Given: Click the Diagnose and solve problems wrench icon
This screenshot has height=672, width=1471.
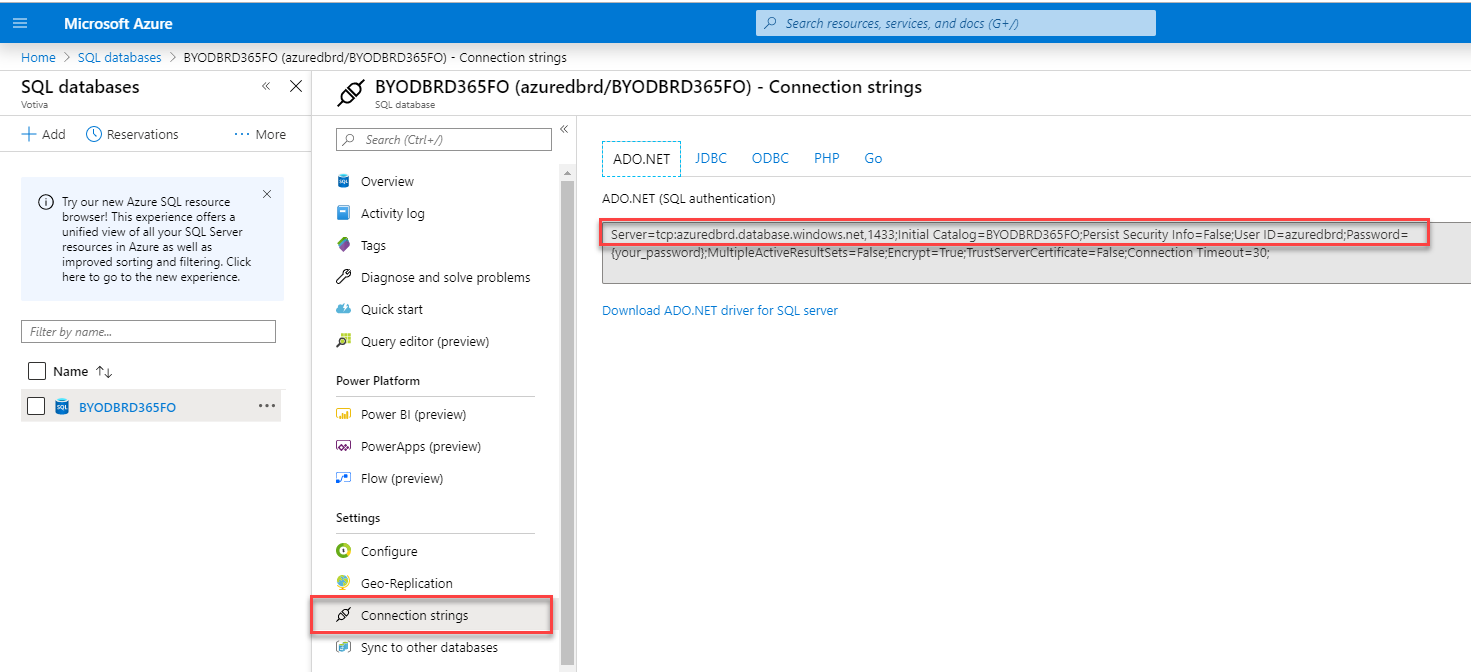Looking at the screenshot, I should tap(343, 277).
